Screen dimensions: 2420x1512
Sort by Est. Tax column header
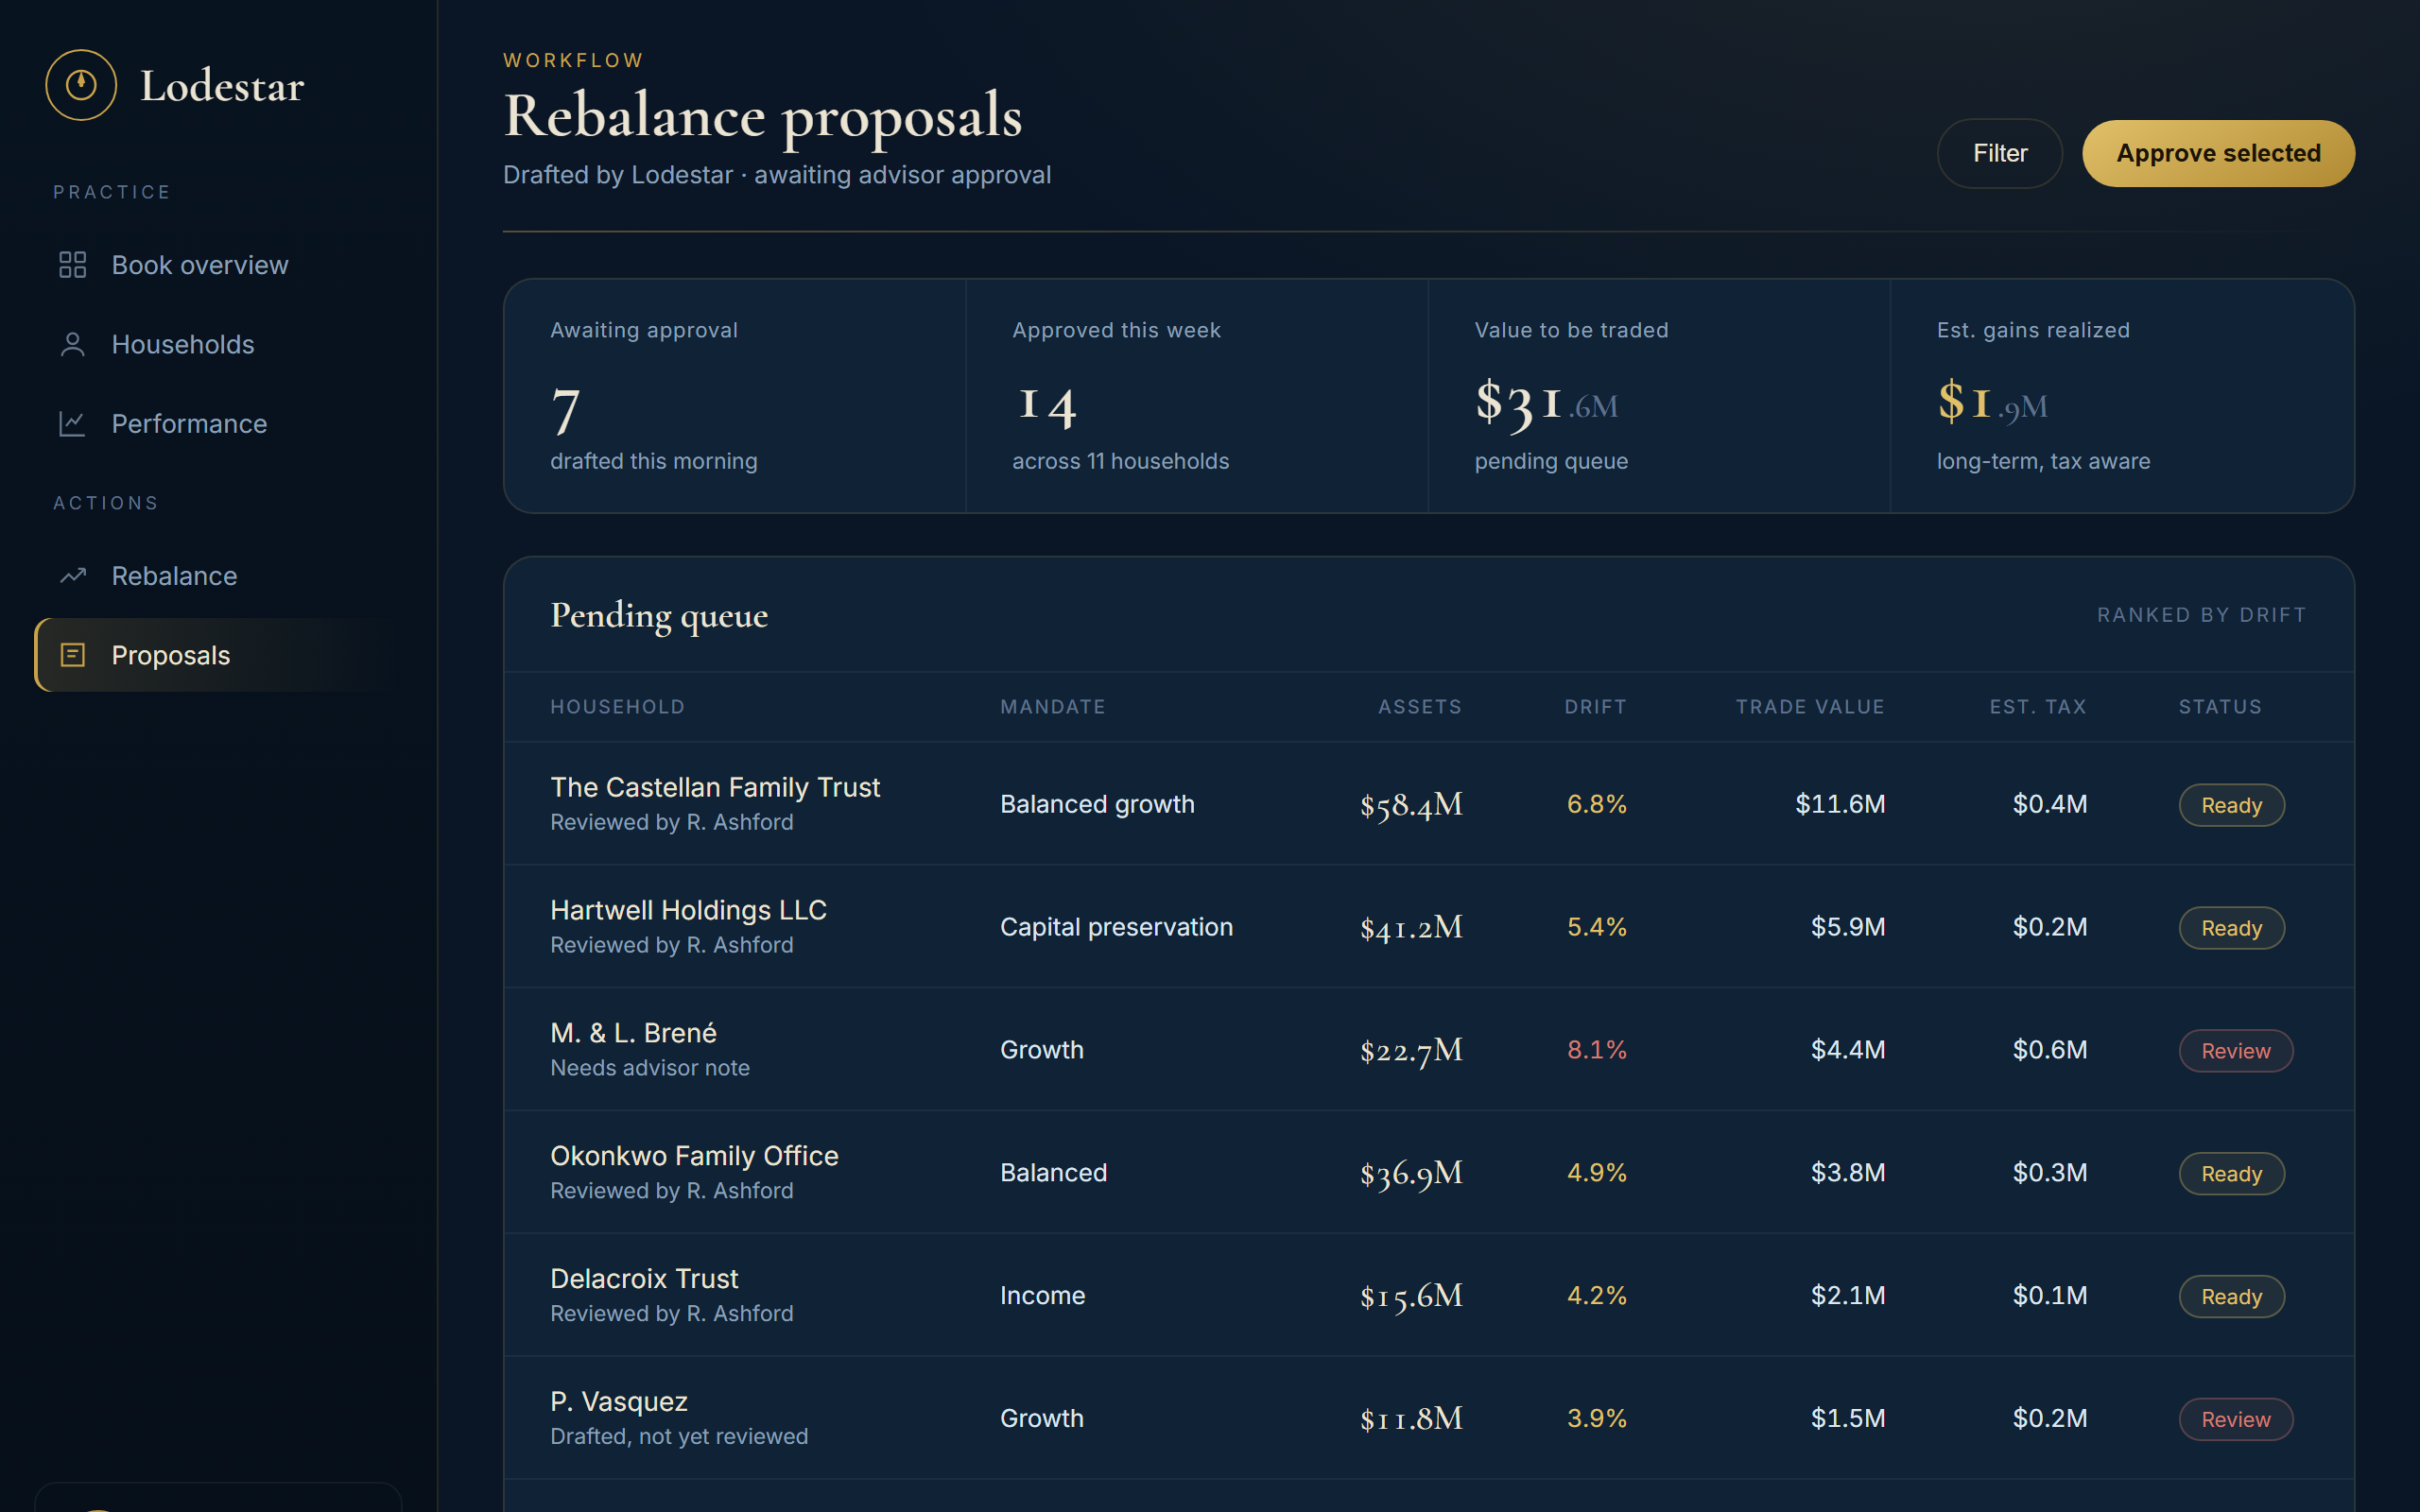point(2038,707)
